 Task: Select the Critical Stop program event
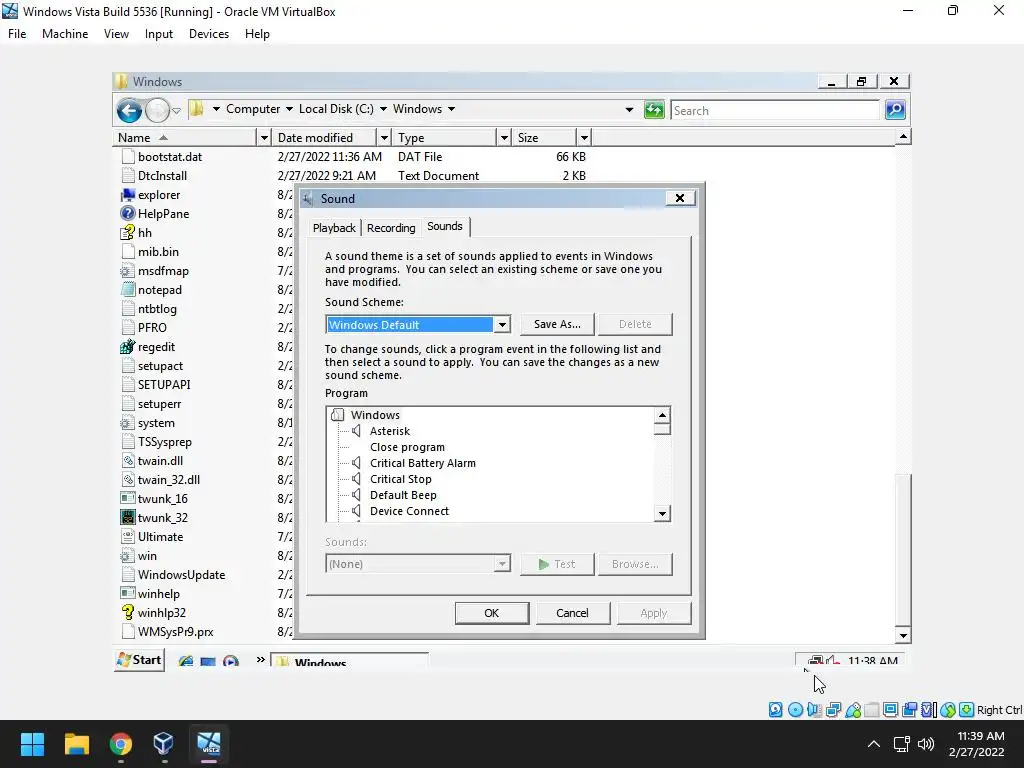click(400, 479)
